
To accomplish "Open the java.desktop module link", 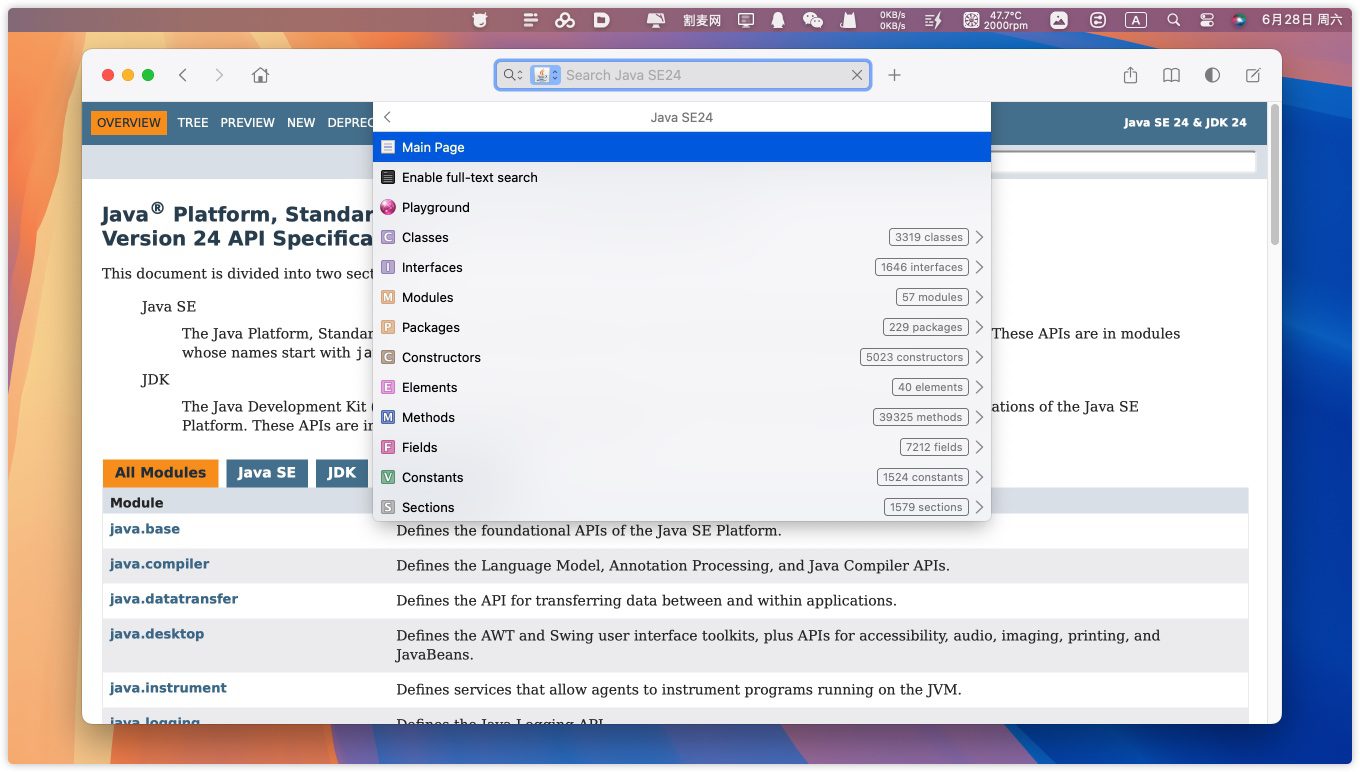I will [157, 634].
